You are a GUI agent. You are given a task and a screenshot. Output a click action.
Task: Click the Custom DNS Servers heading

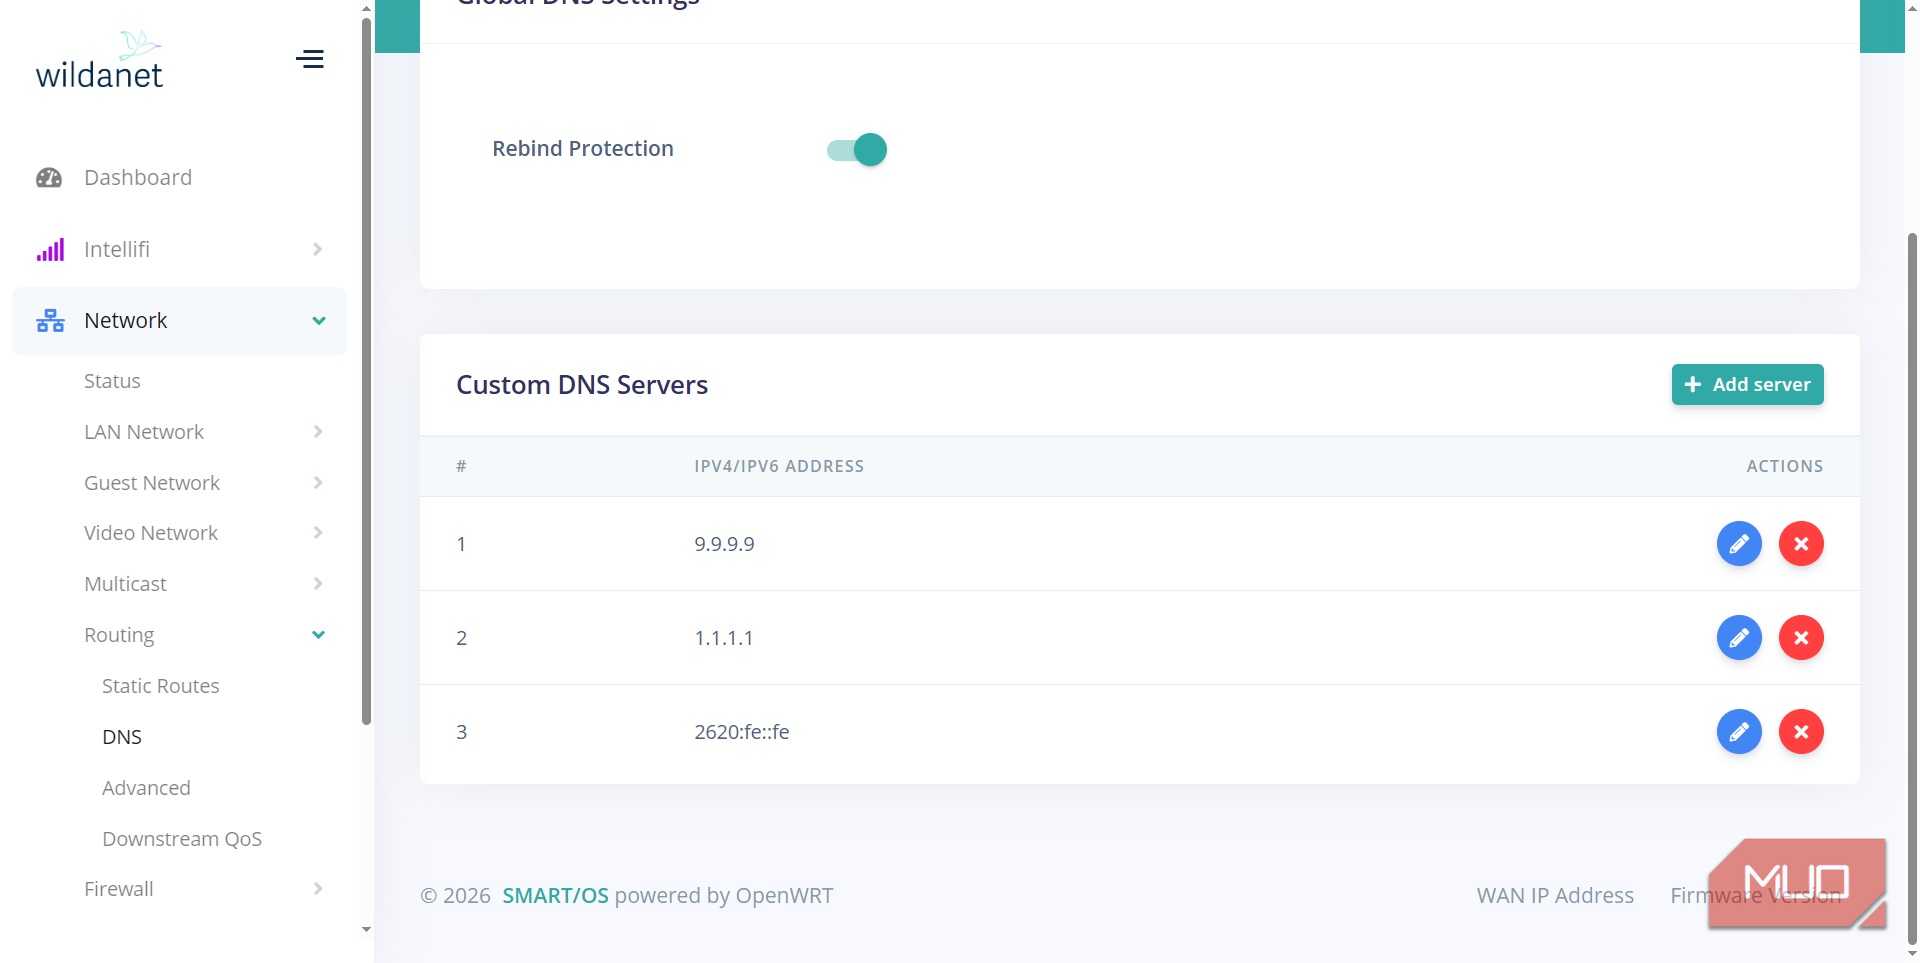pos(582,385)
